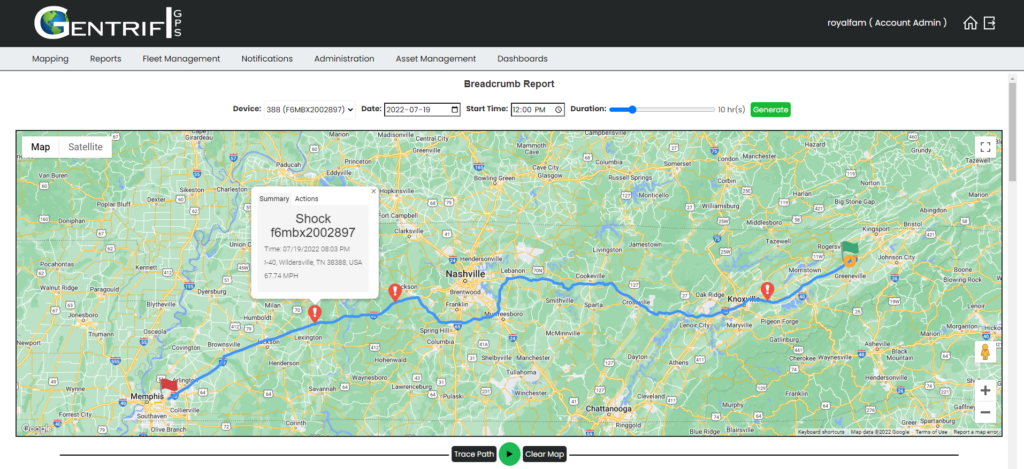Open Keyboard shortcuts link on map

[x=820, y=432]
